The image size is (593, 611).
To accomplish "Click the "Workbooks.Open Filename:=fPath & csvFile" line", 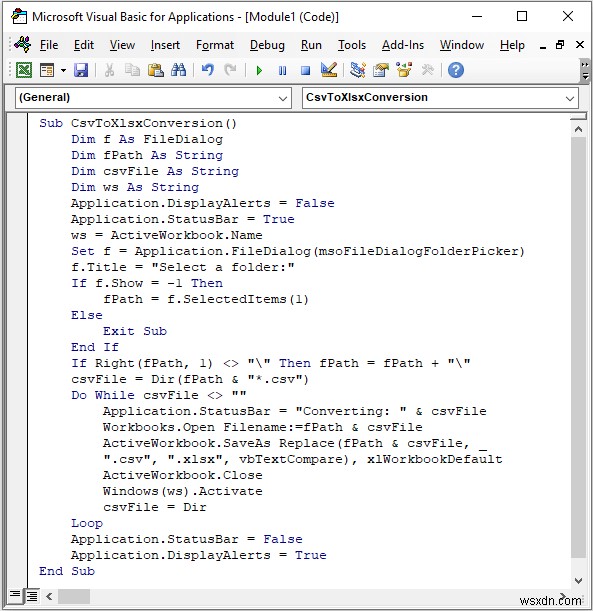I will tap(263, 427).
